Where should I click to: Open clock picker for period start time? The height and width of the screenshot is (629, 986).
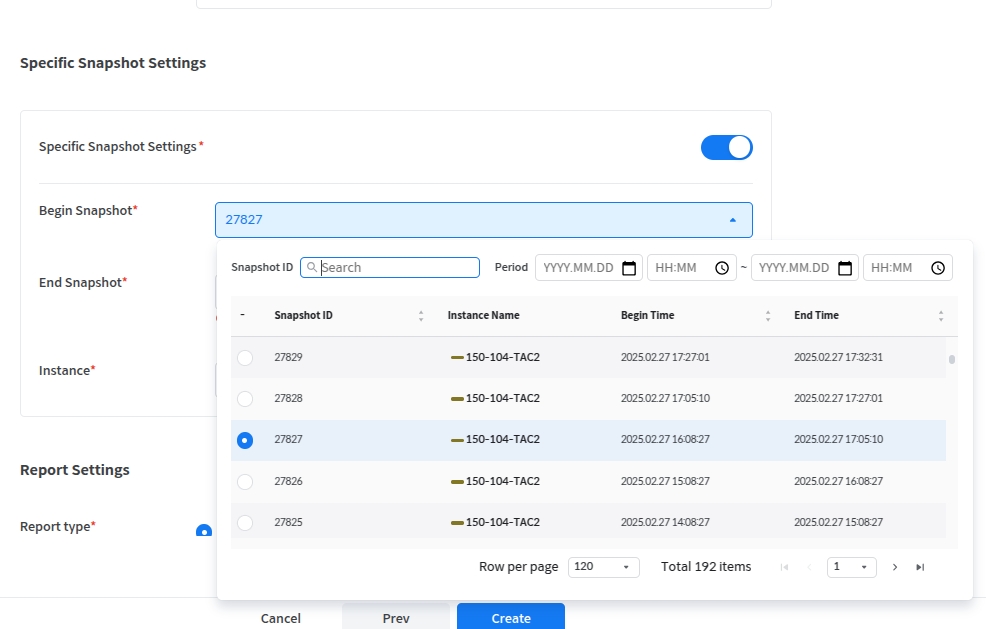coord(722,268)
